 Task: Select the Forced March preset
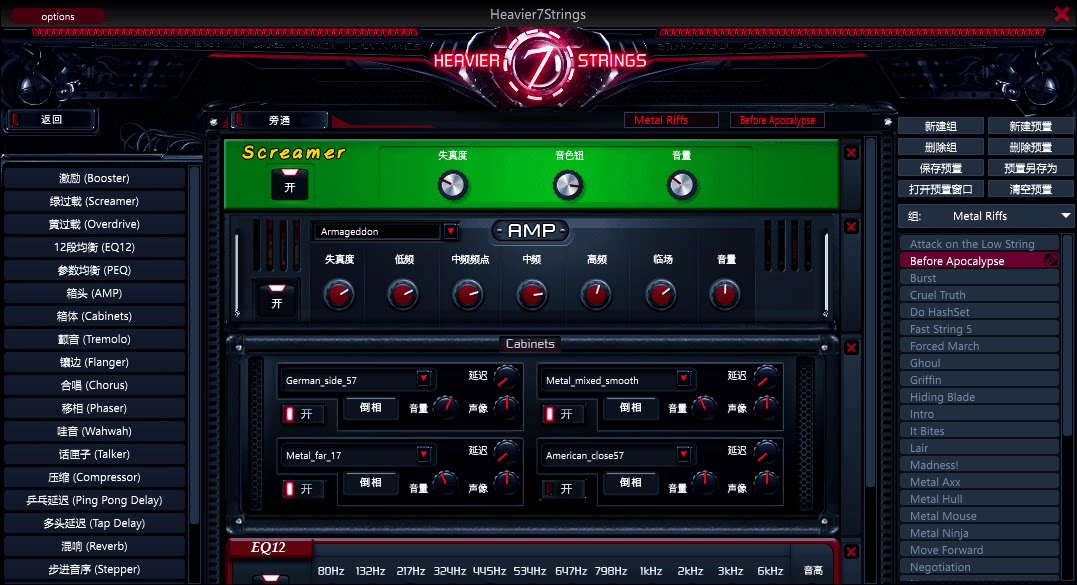click(979, 346)
